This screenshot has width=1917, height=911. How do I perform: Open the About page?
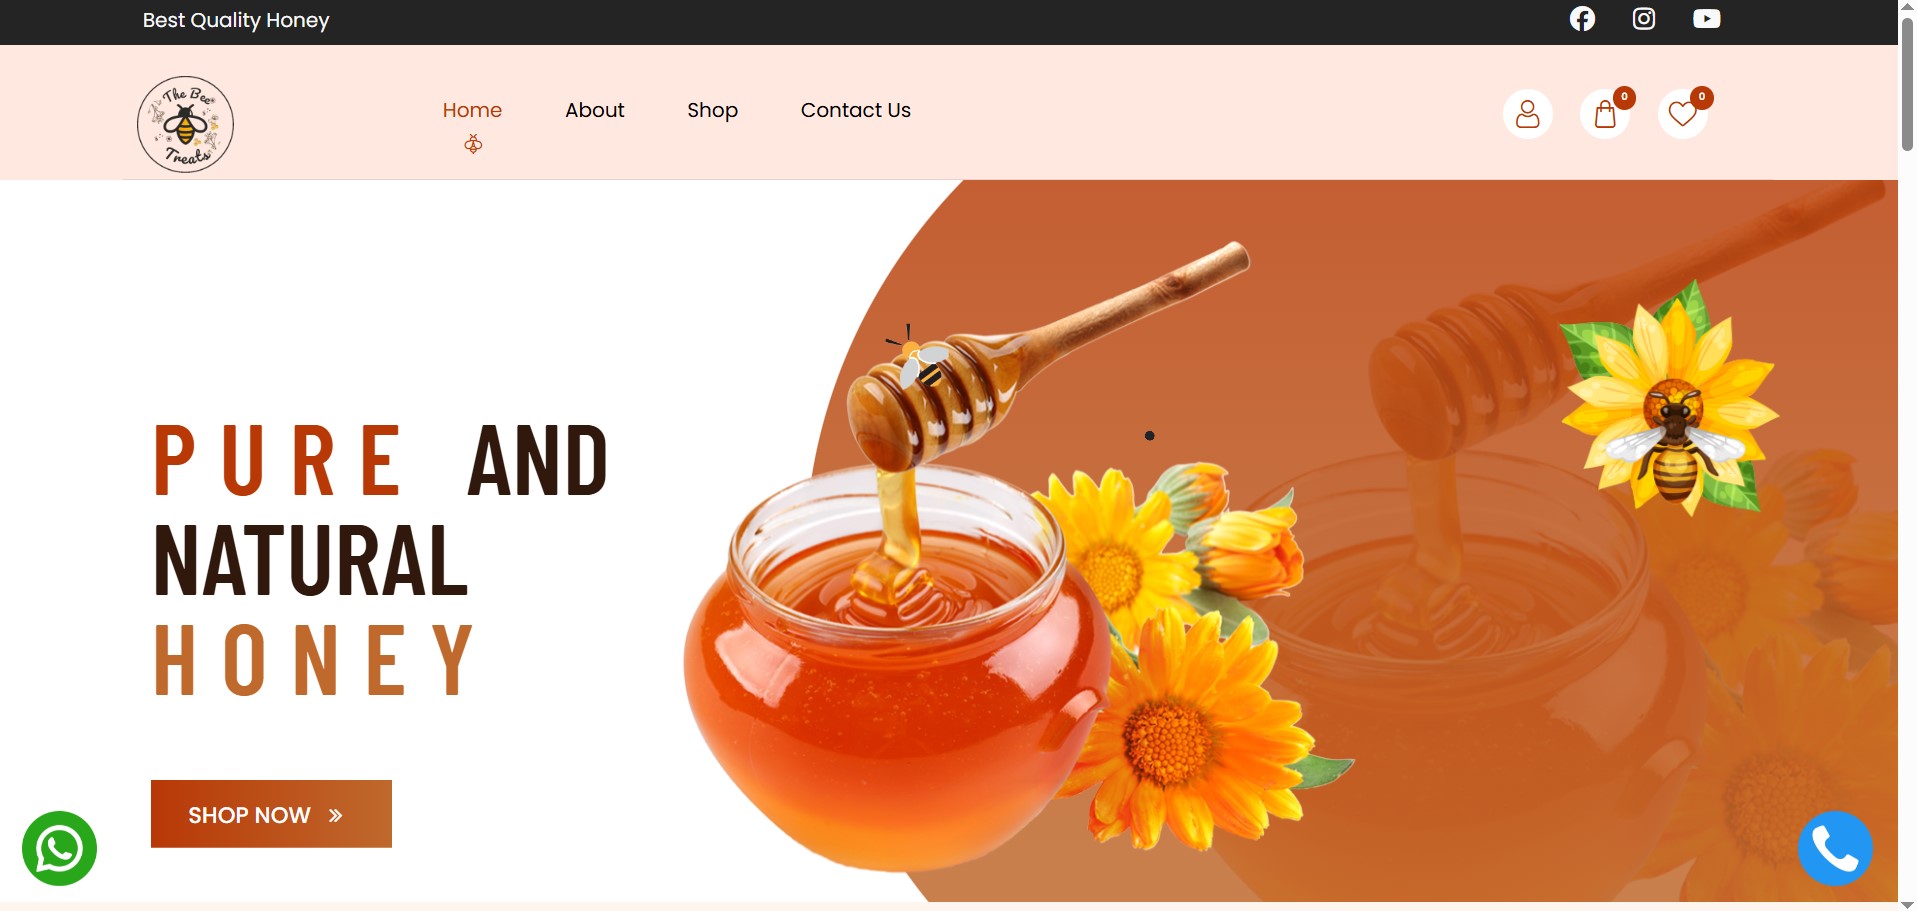[594, 110]
